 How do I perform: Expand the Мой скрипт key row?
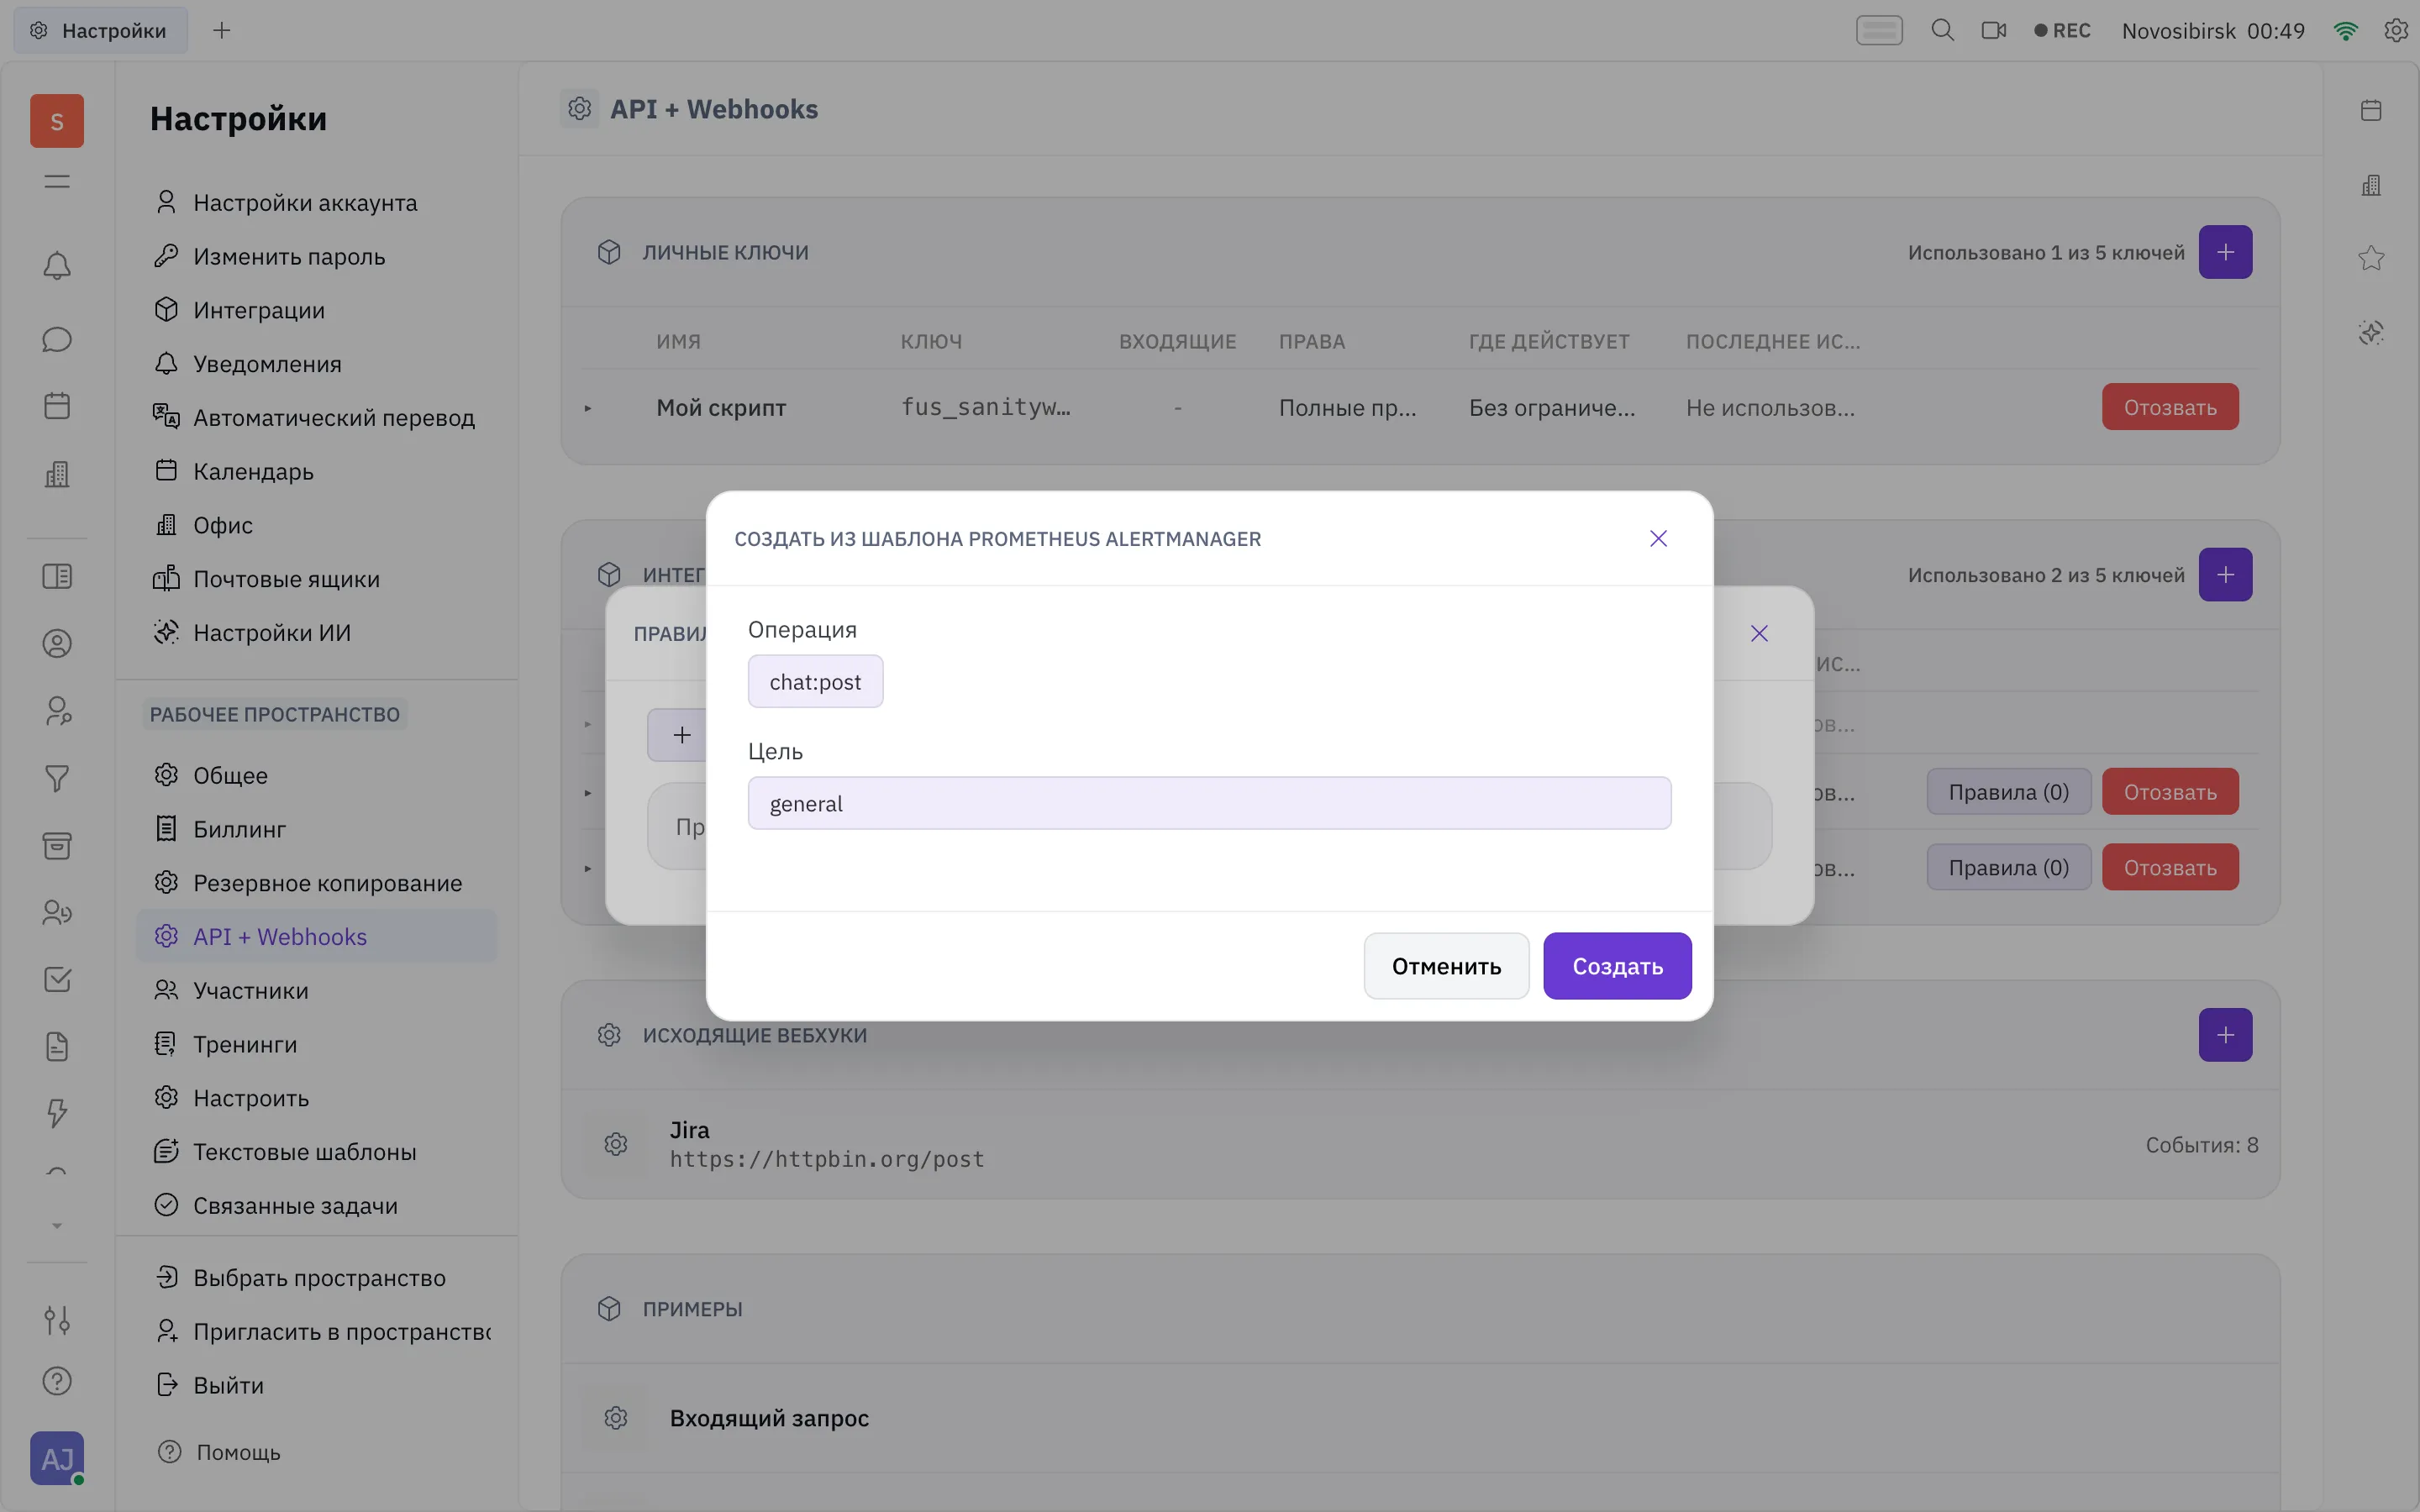pos(588,408)
